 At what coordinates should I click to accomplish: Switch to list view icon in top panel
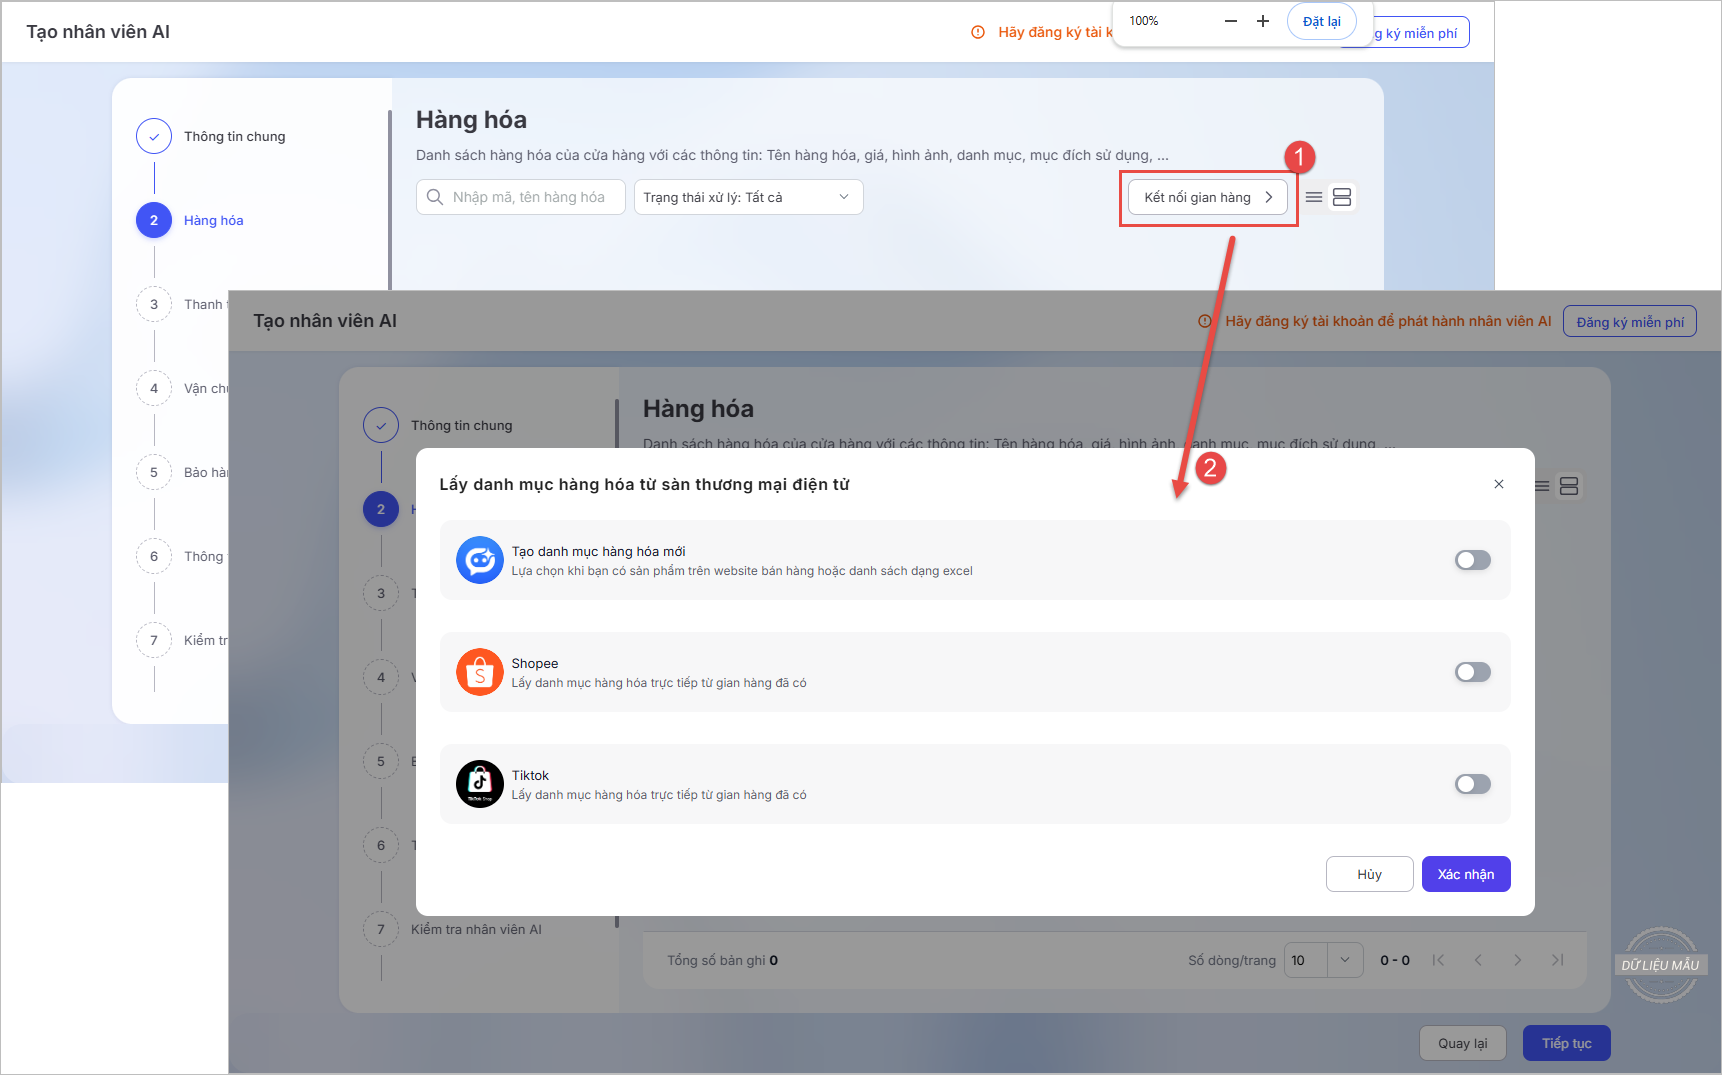[x=1314, y=197]
